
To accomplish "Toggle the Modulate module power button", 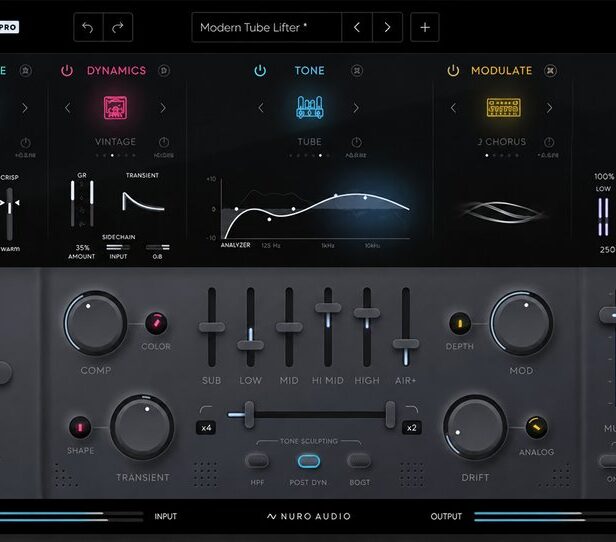I will pos(453,71).
